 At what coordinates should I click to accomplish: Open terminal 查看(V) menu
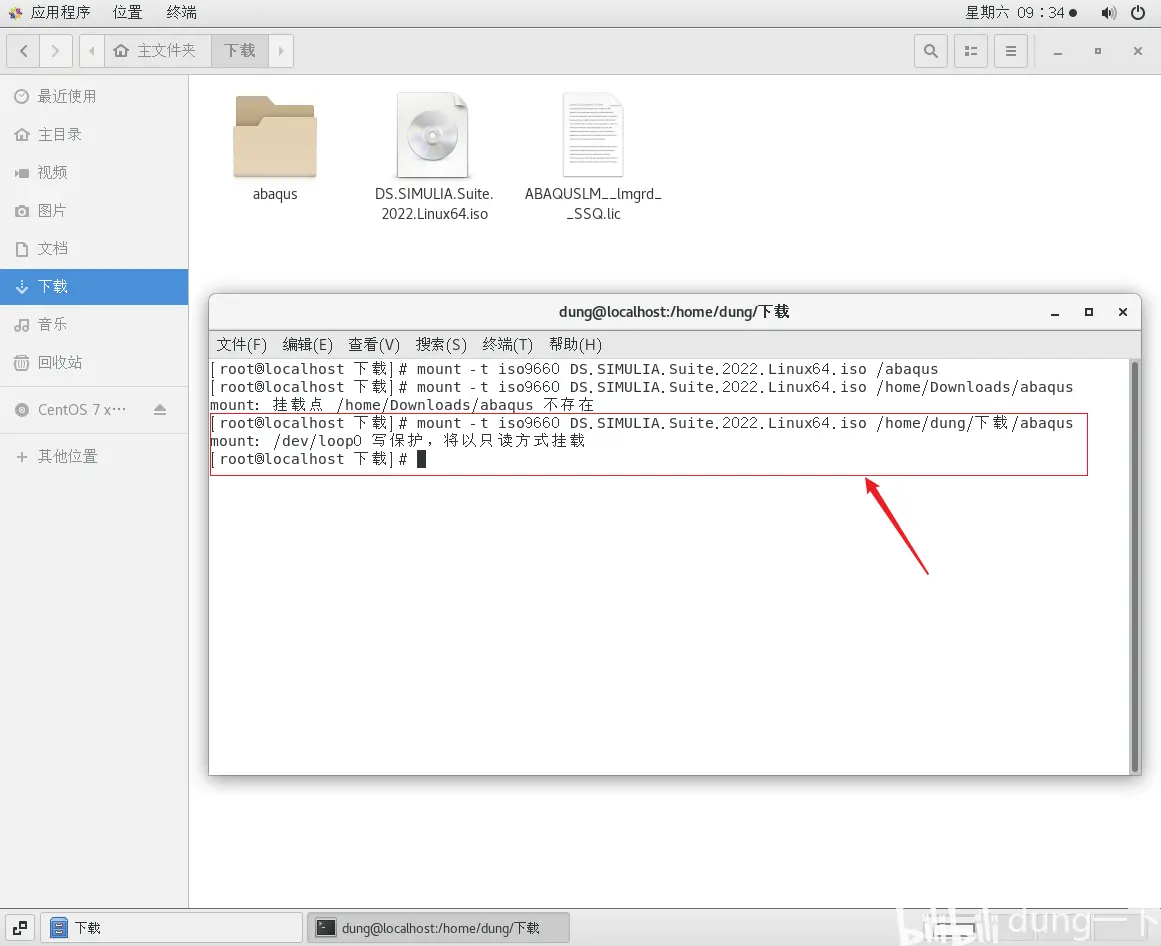[x=374, y=345]
